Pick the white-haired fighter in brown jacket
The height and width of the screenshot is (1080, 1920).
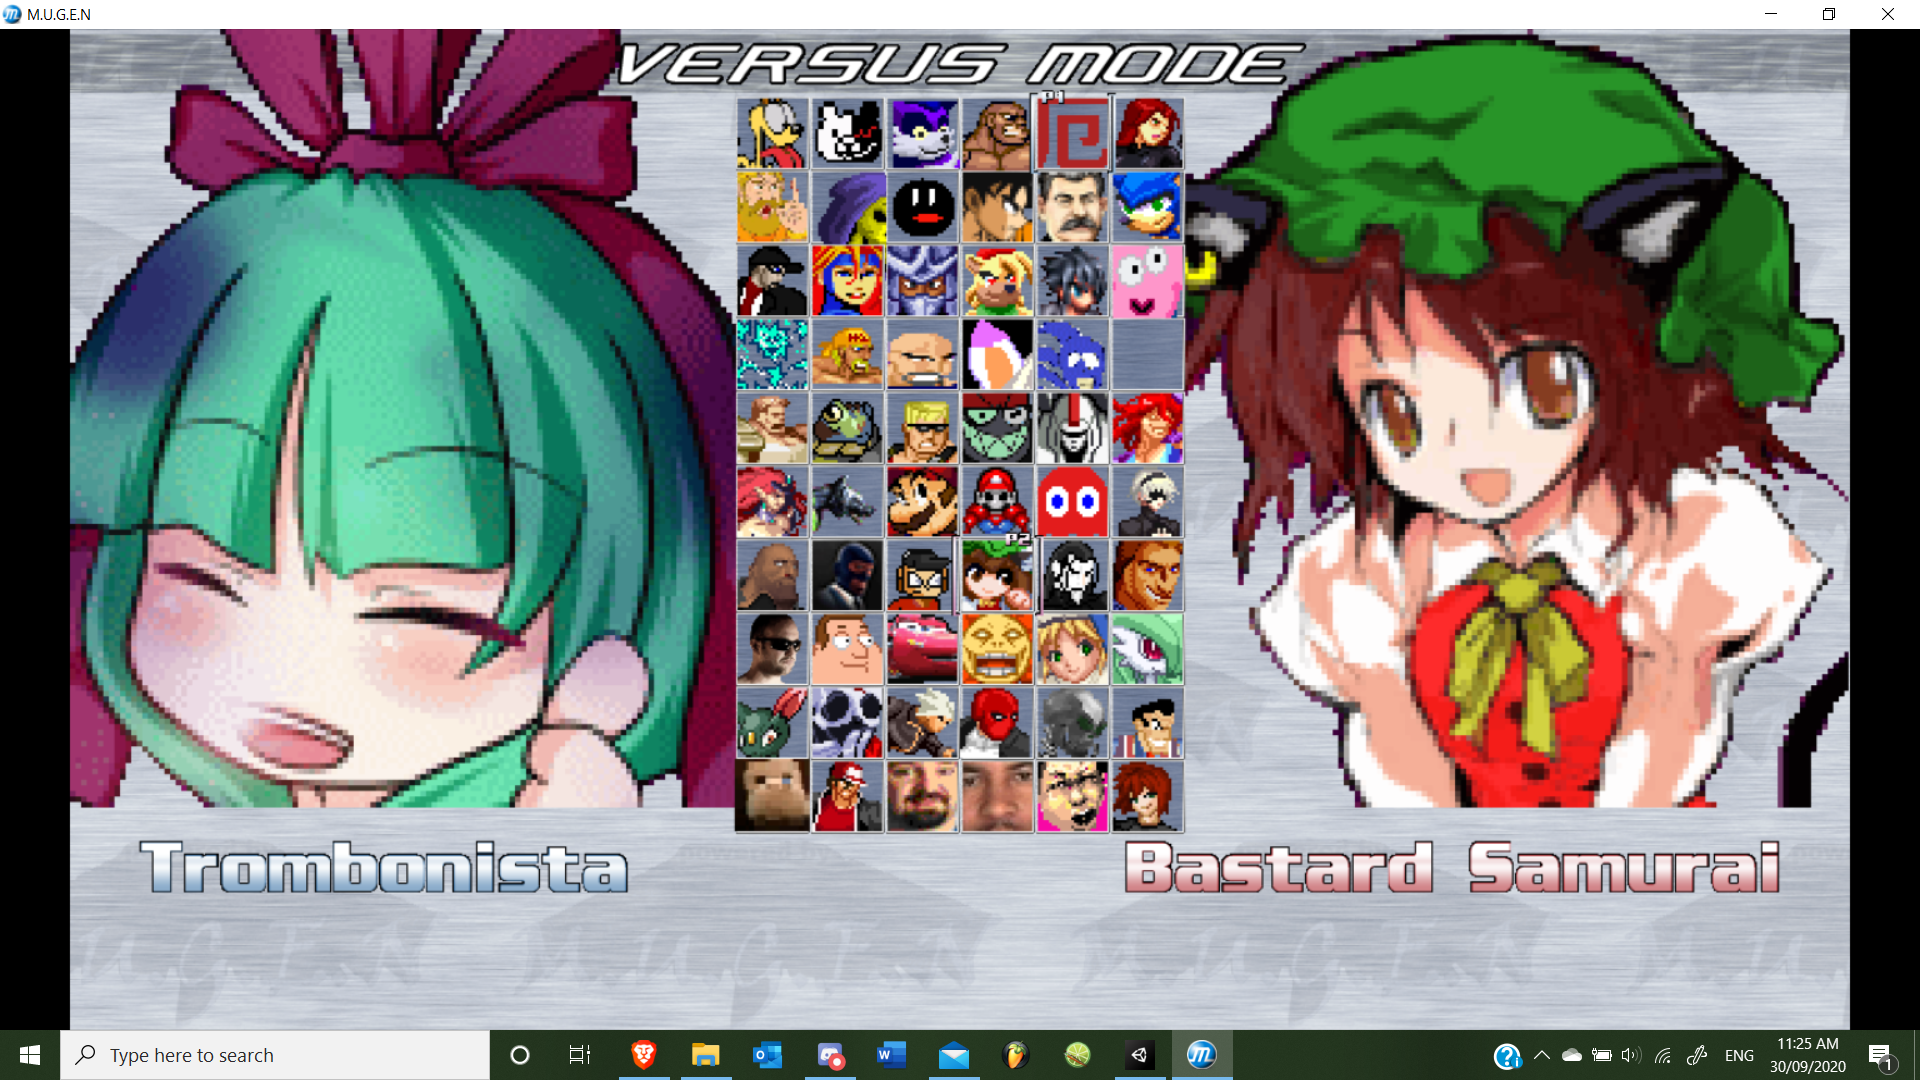pos(922,724)
